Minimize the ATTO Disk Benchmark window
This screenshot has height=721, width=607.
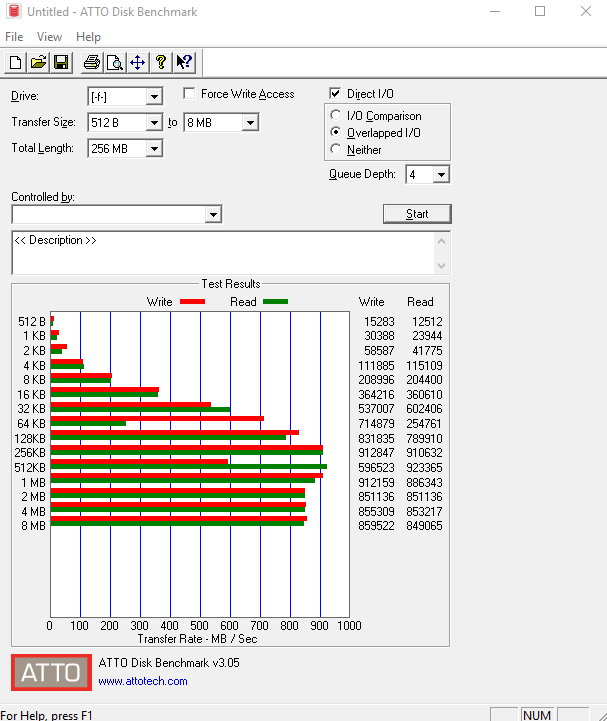495,11
